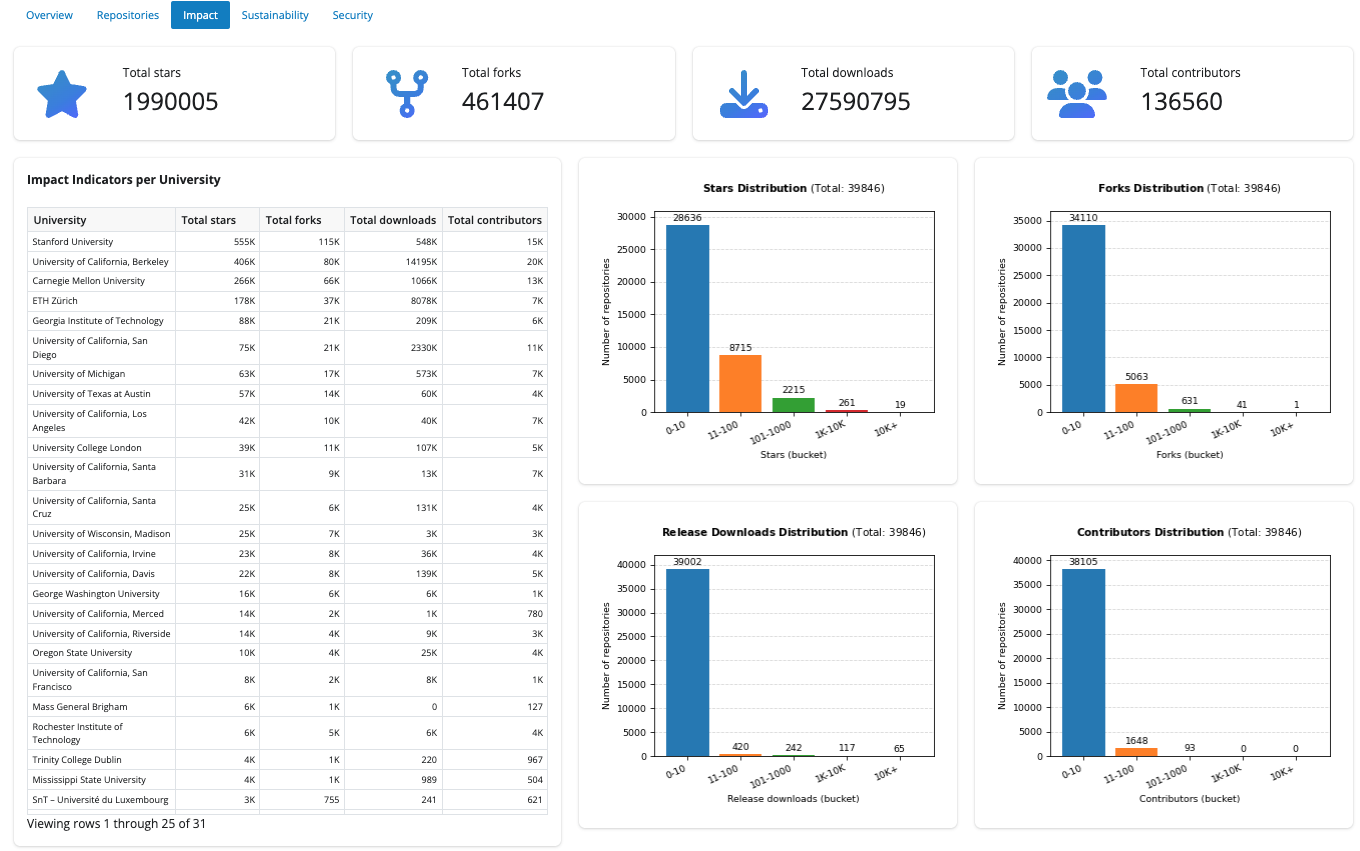Viewport: 1360px width, 851px height.
Task: Sort by Total stars column header
Action: tap(208, 220)
